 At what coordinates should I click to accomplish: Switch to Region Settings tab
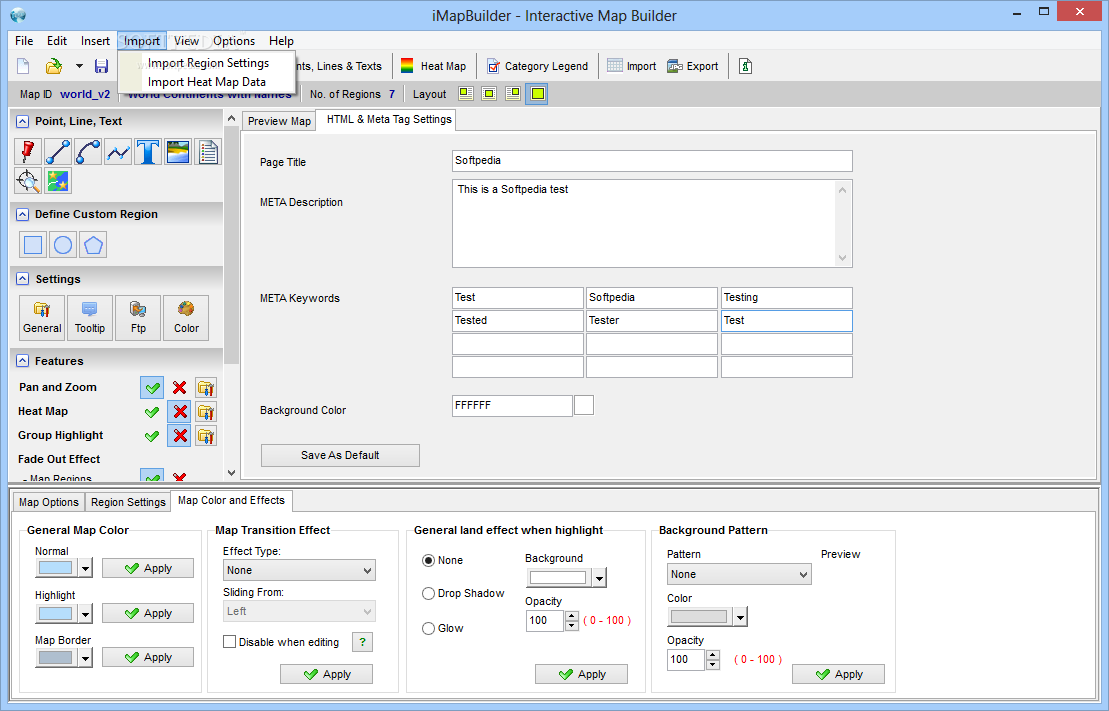128,502
